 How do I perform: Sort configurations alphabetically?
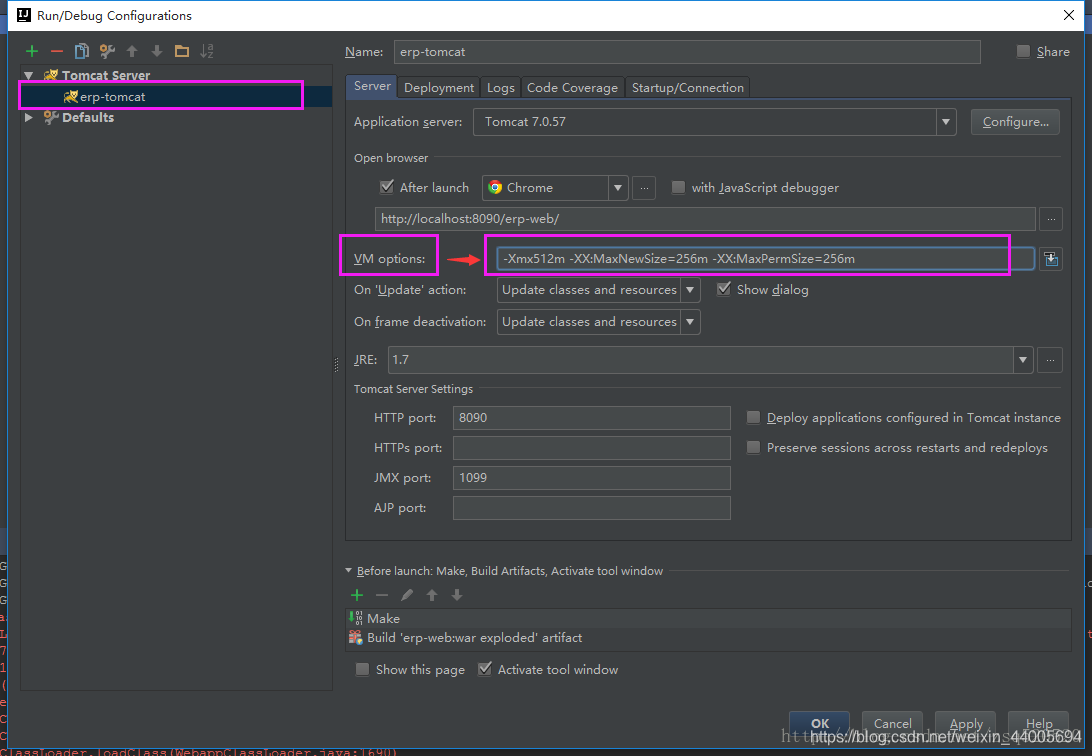tap(207, 51)
